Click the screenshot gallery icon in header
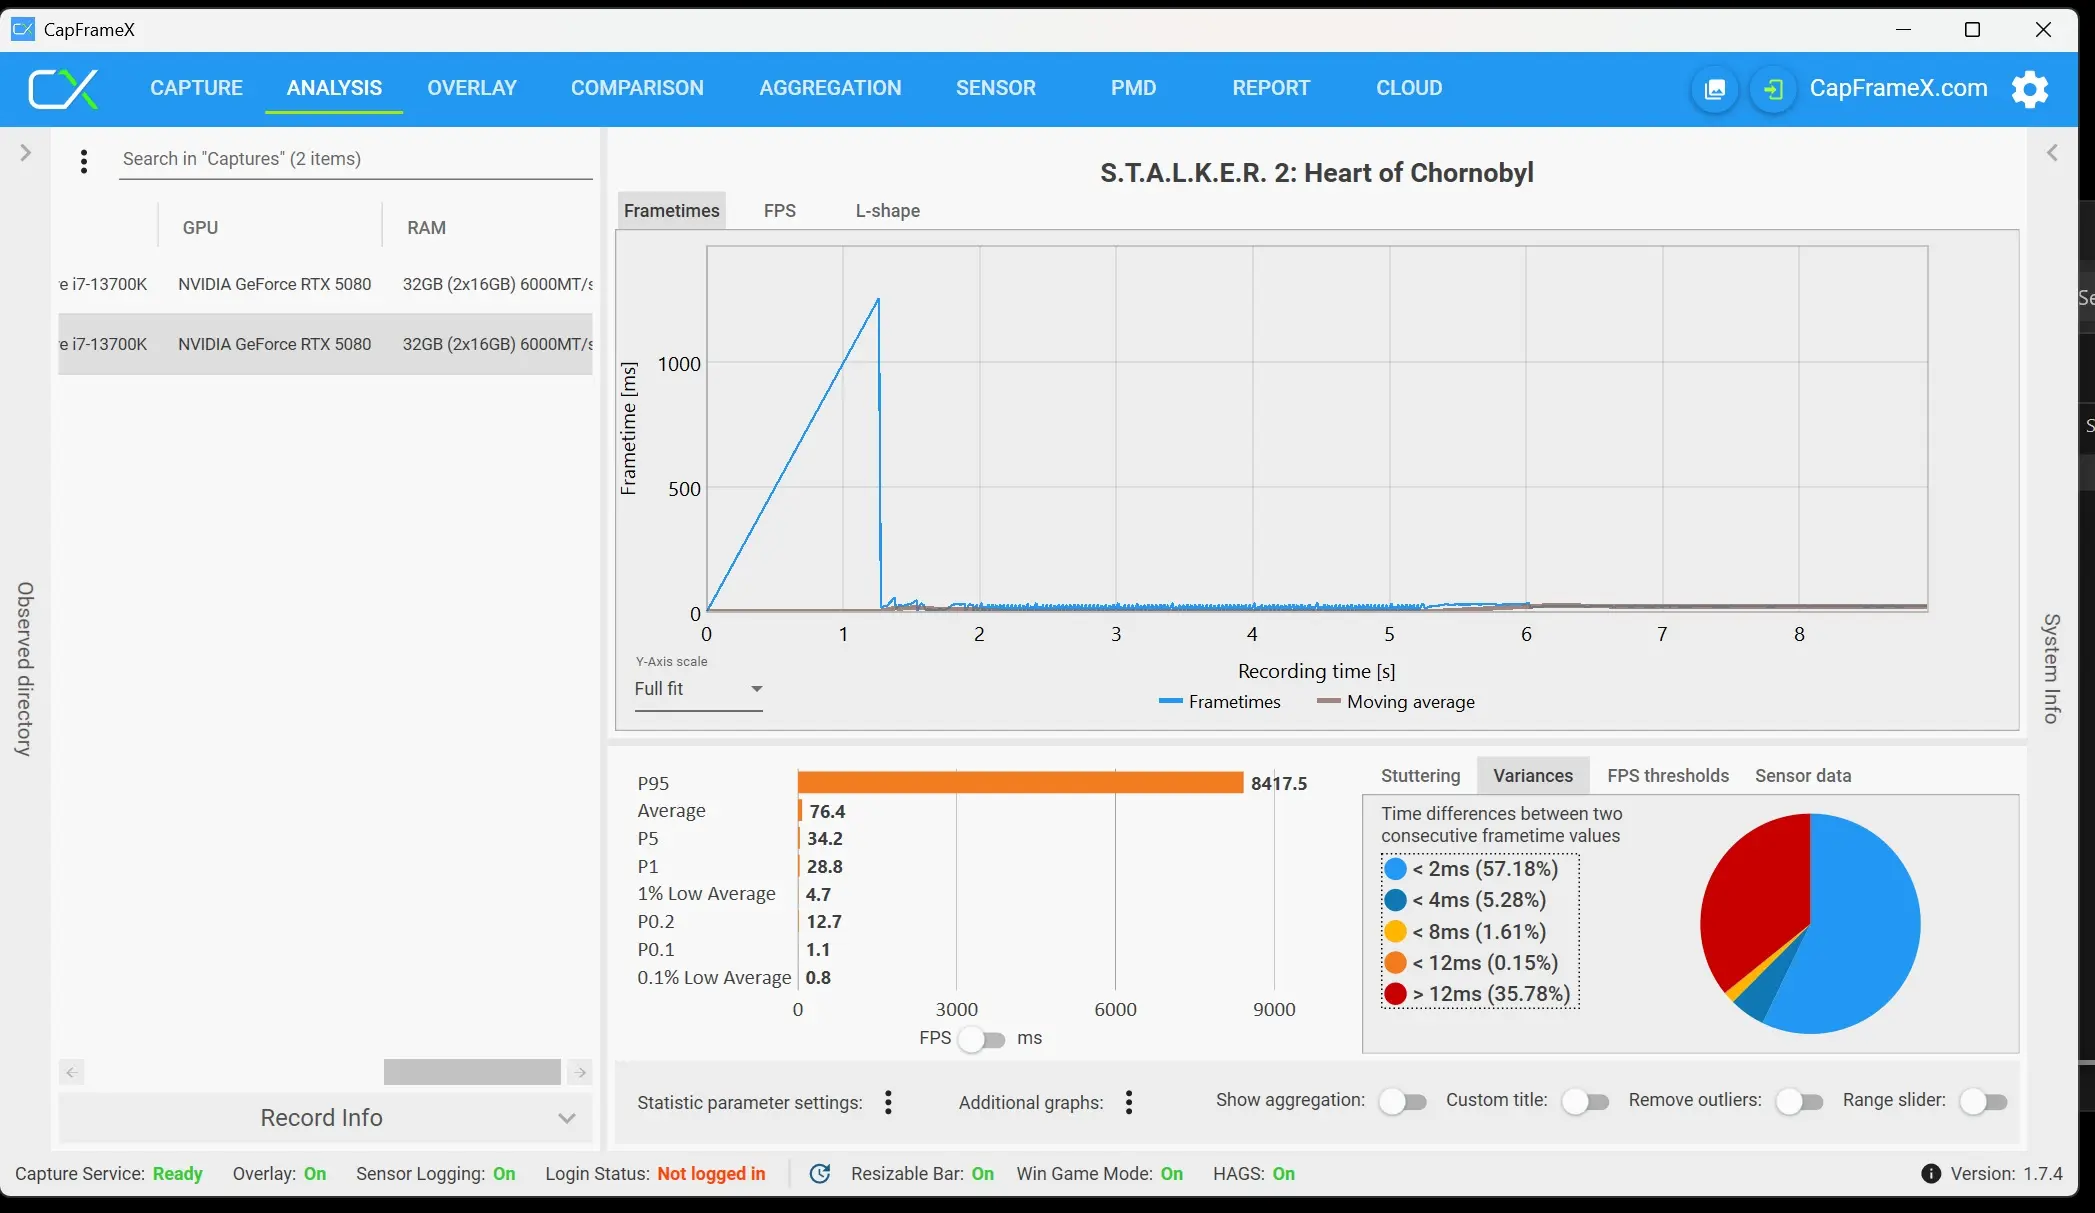The image size is (2095, 1213). click(x=1714, y=90)
